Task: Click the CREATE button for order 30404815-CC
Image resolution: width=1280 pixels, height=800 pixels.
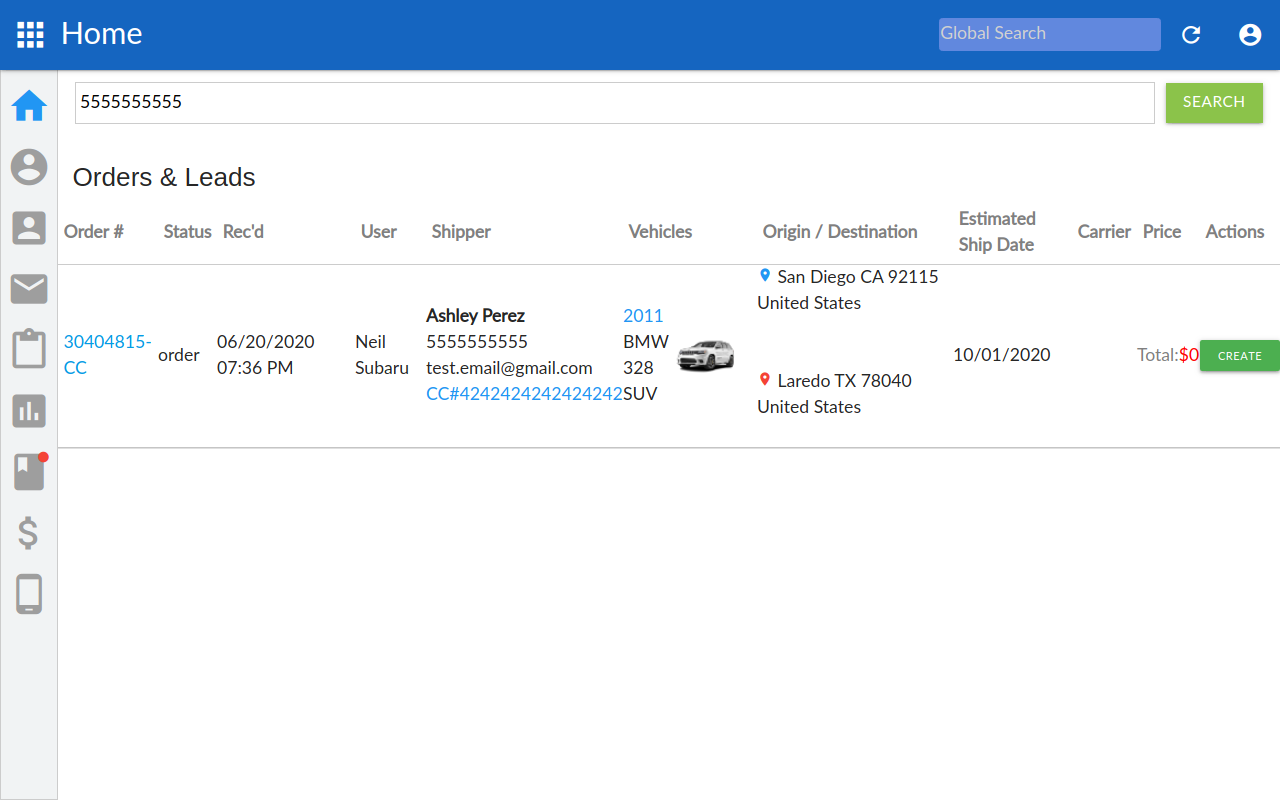Action: (1240, 356)
